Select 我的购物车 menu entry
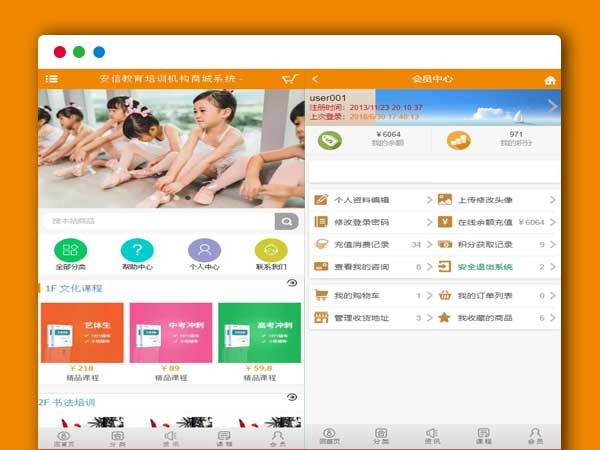600x450 pixels. pyautogui.click(x=370, y=295)
